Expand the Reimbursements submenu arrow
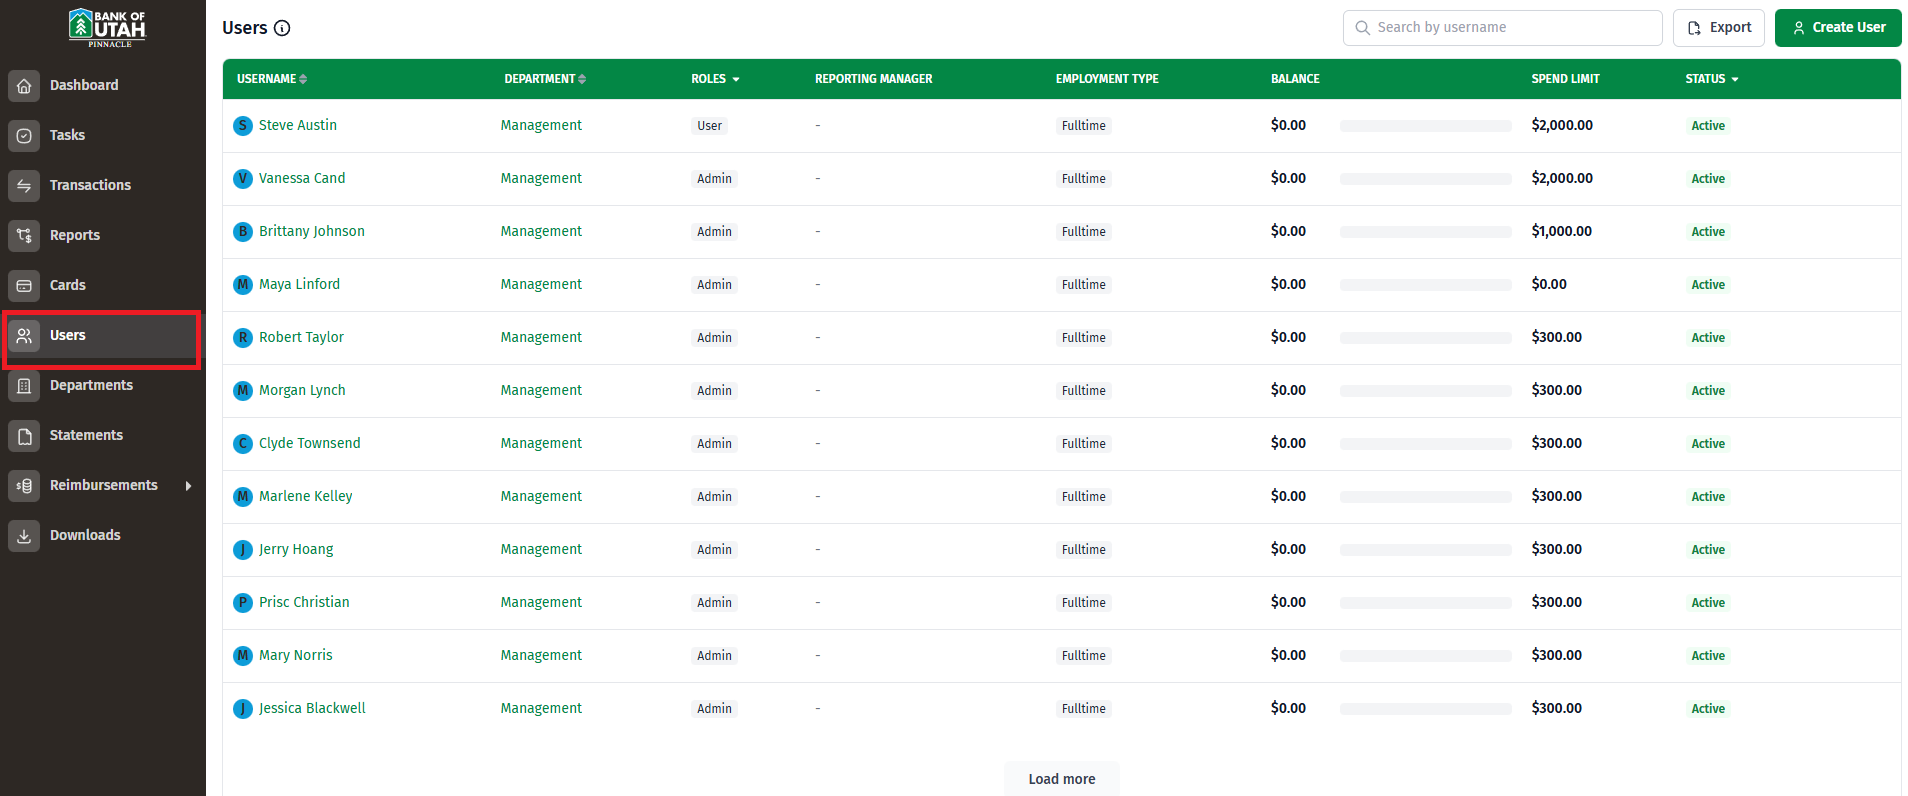Image resolution: width=1908 pixels, height=796 pixels. click(x=188, y=486)
